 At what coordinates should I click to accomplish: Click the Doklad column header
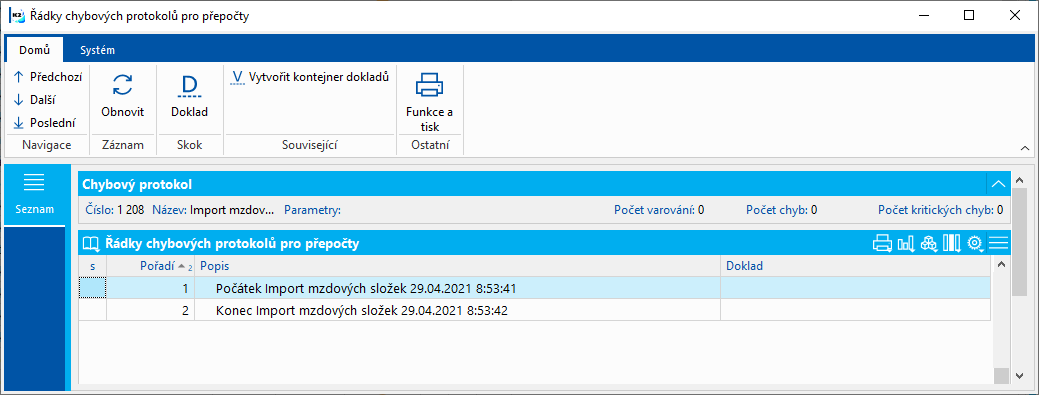coord(856,266)
